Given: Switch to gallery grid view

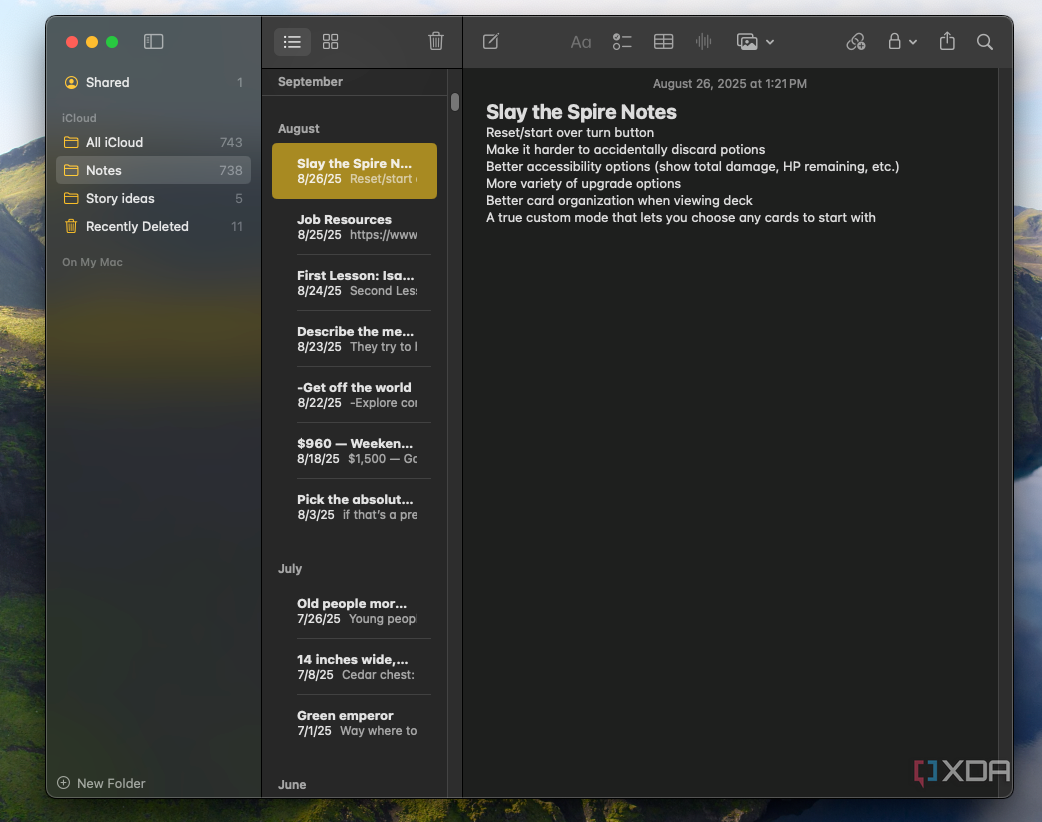Looking at the screenshot, I should click(x=330, y=42).
